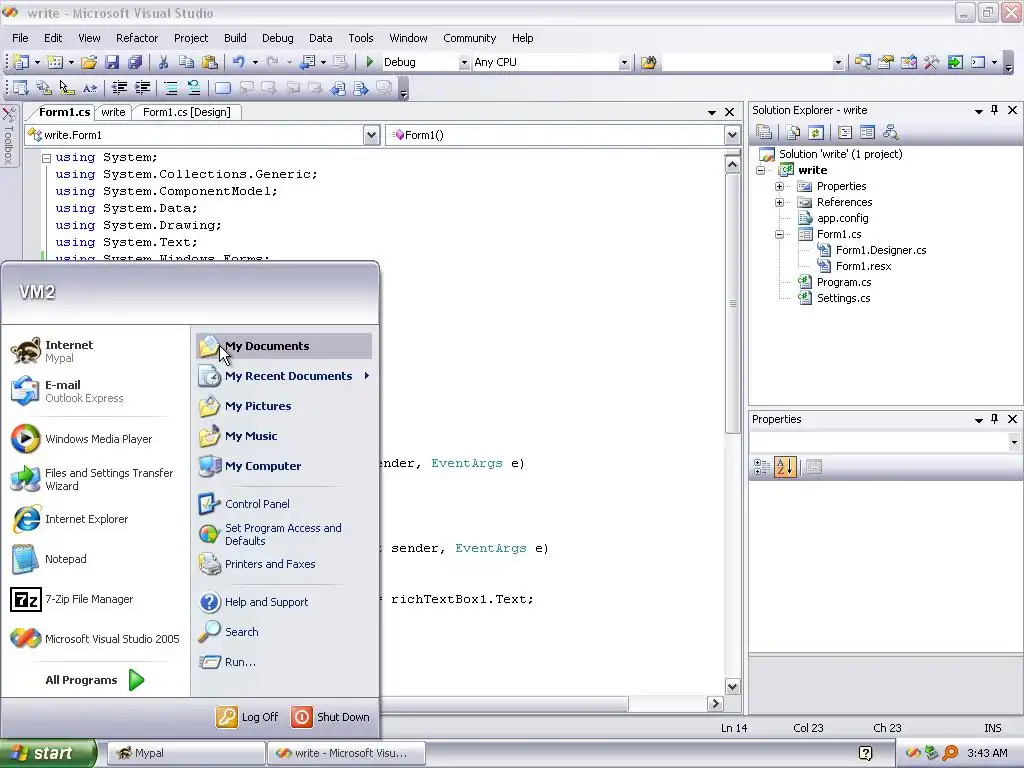Viewport: 1024px width, 768px height.
Task: Toggle a bookmark on the current line
Action: click(x=223, y=88)
